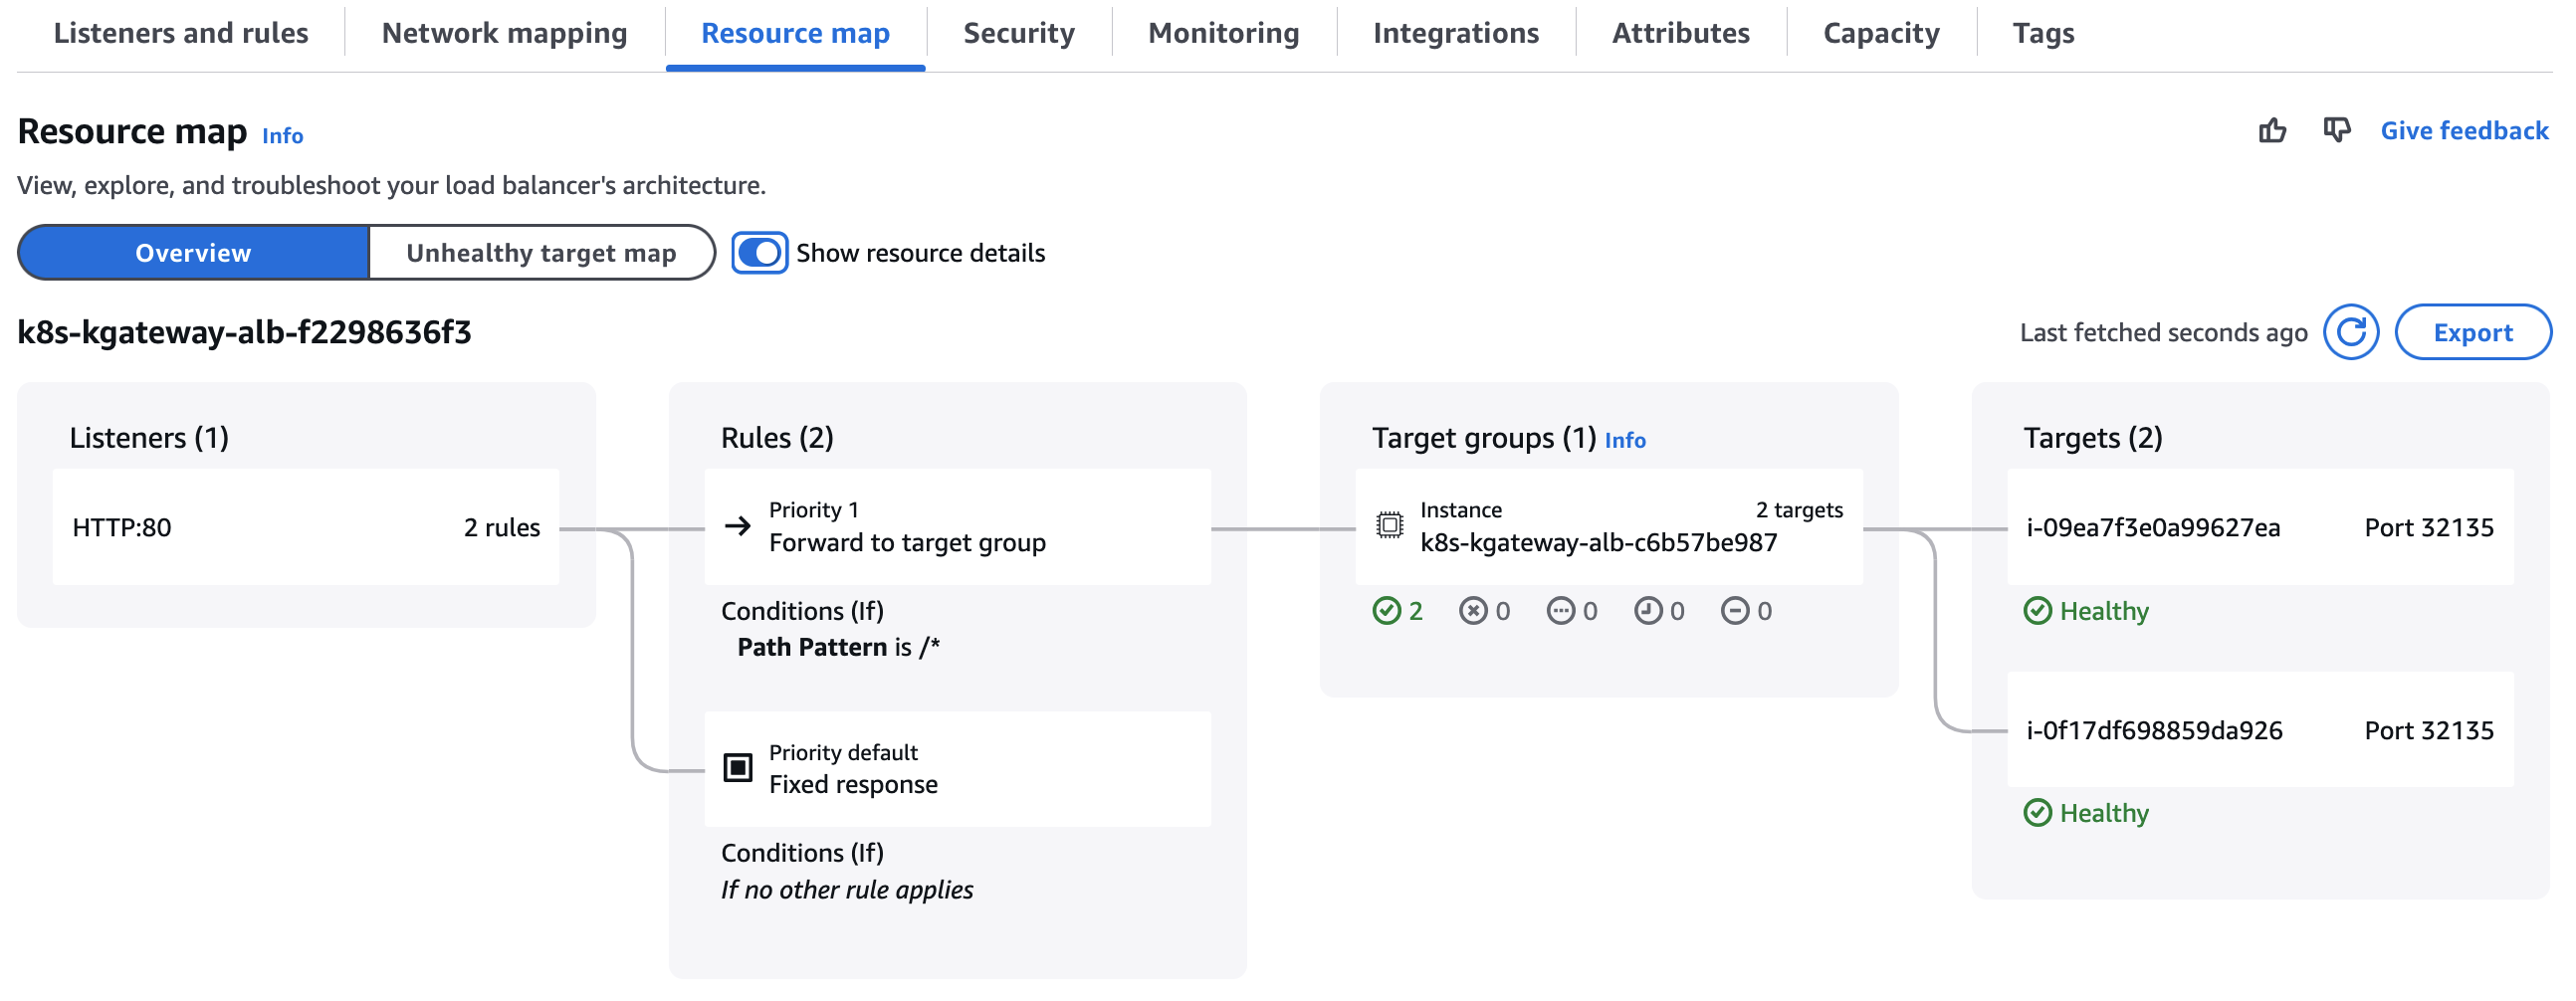Screen dimensions: 2576x1001
Task: Open the Give feedback link
Action: click(2463, 131)
